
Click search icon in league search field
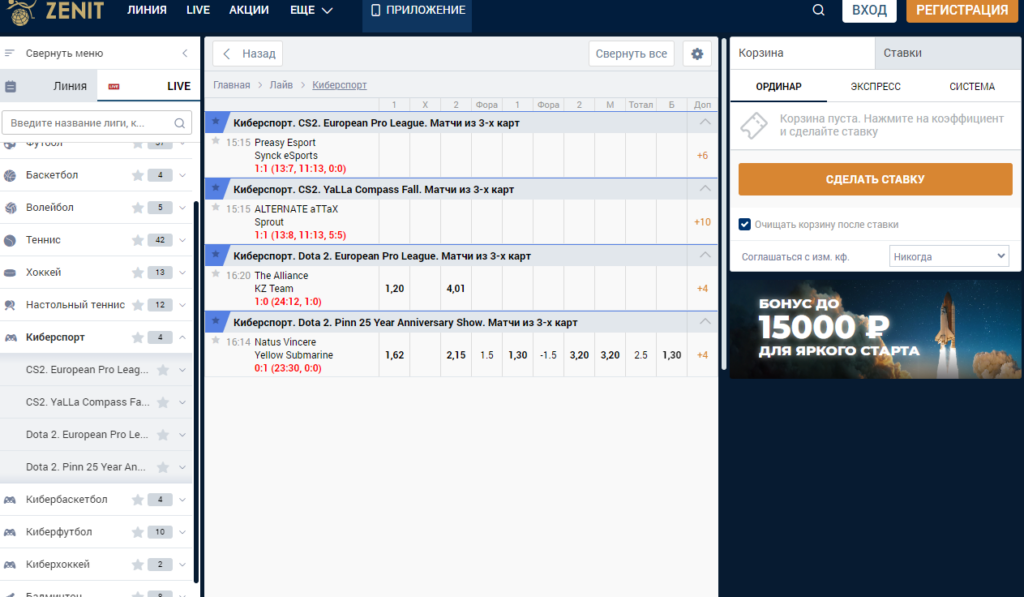tap(180, 123)
